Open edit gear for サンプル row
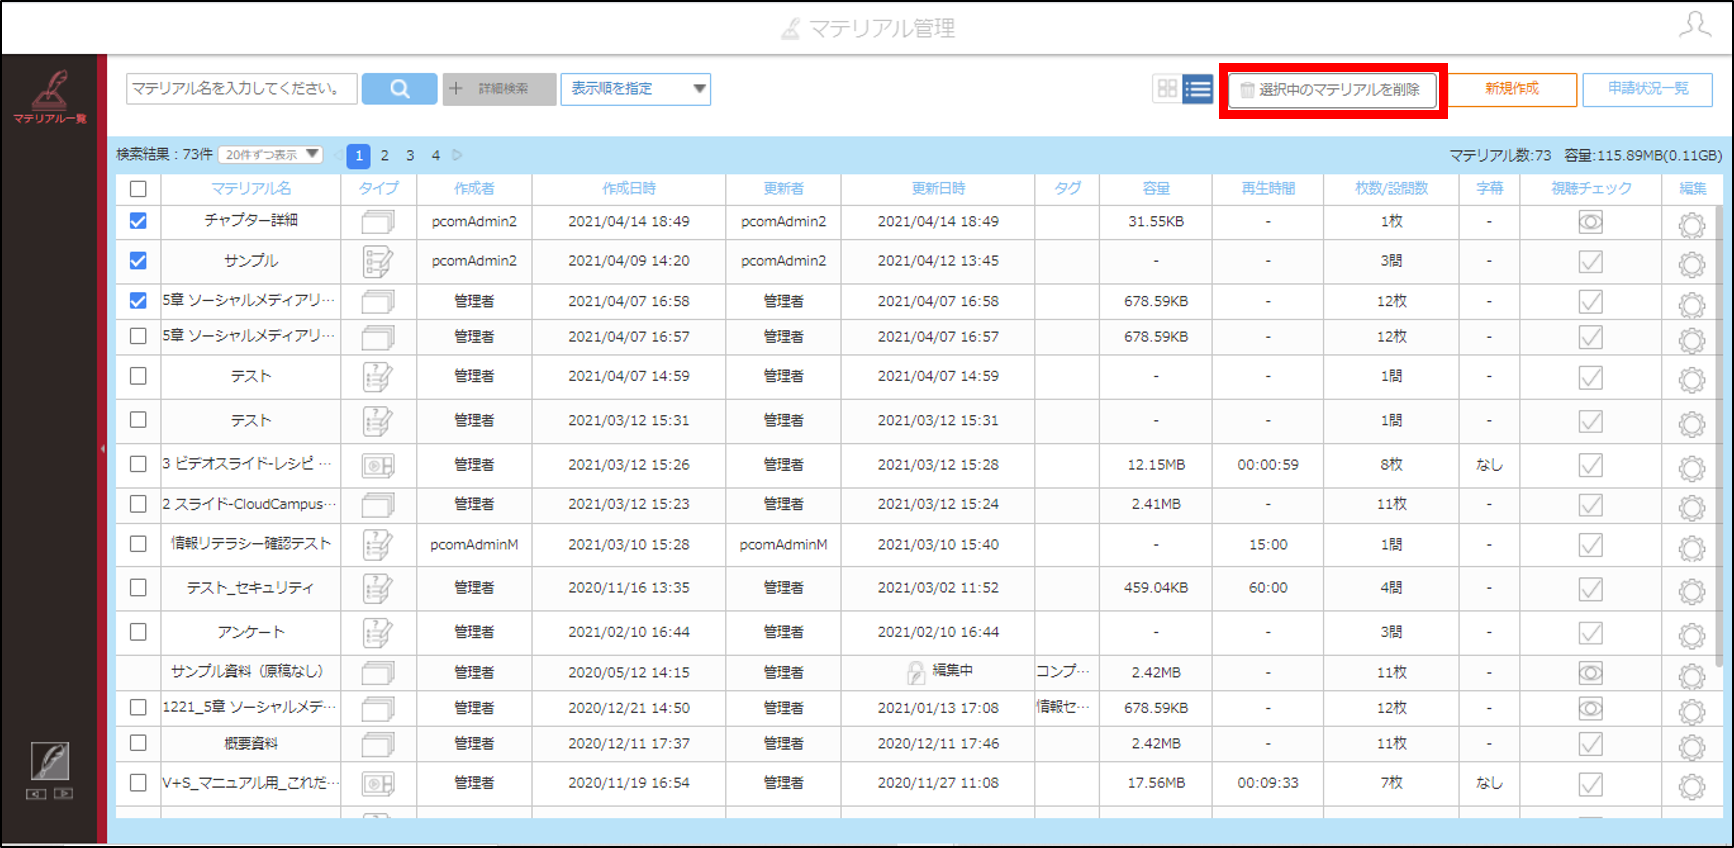 (x=1691, y=265)
